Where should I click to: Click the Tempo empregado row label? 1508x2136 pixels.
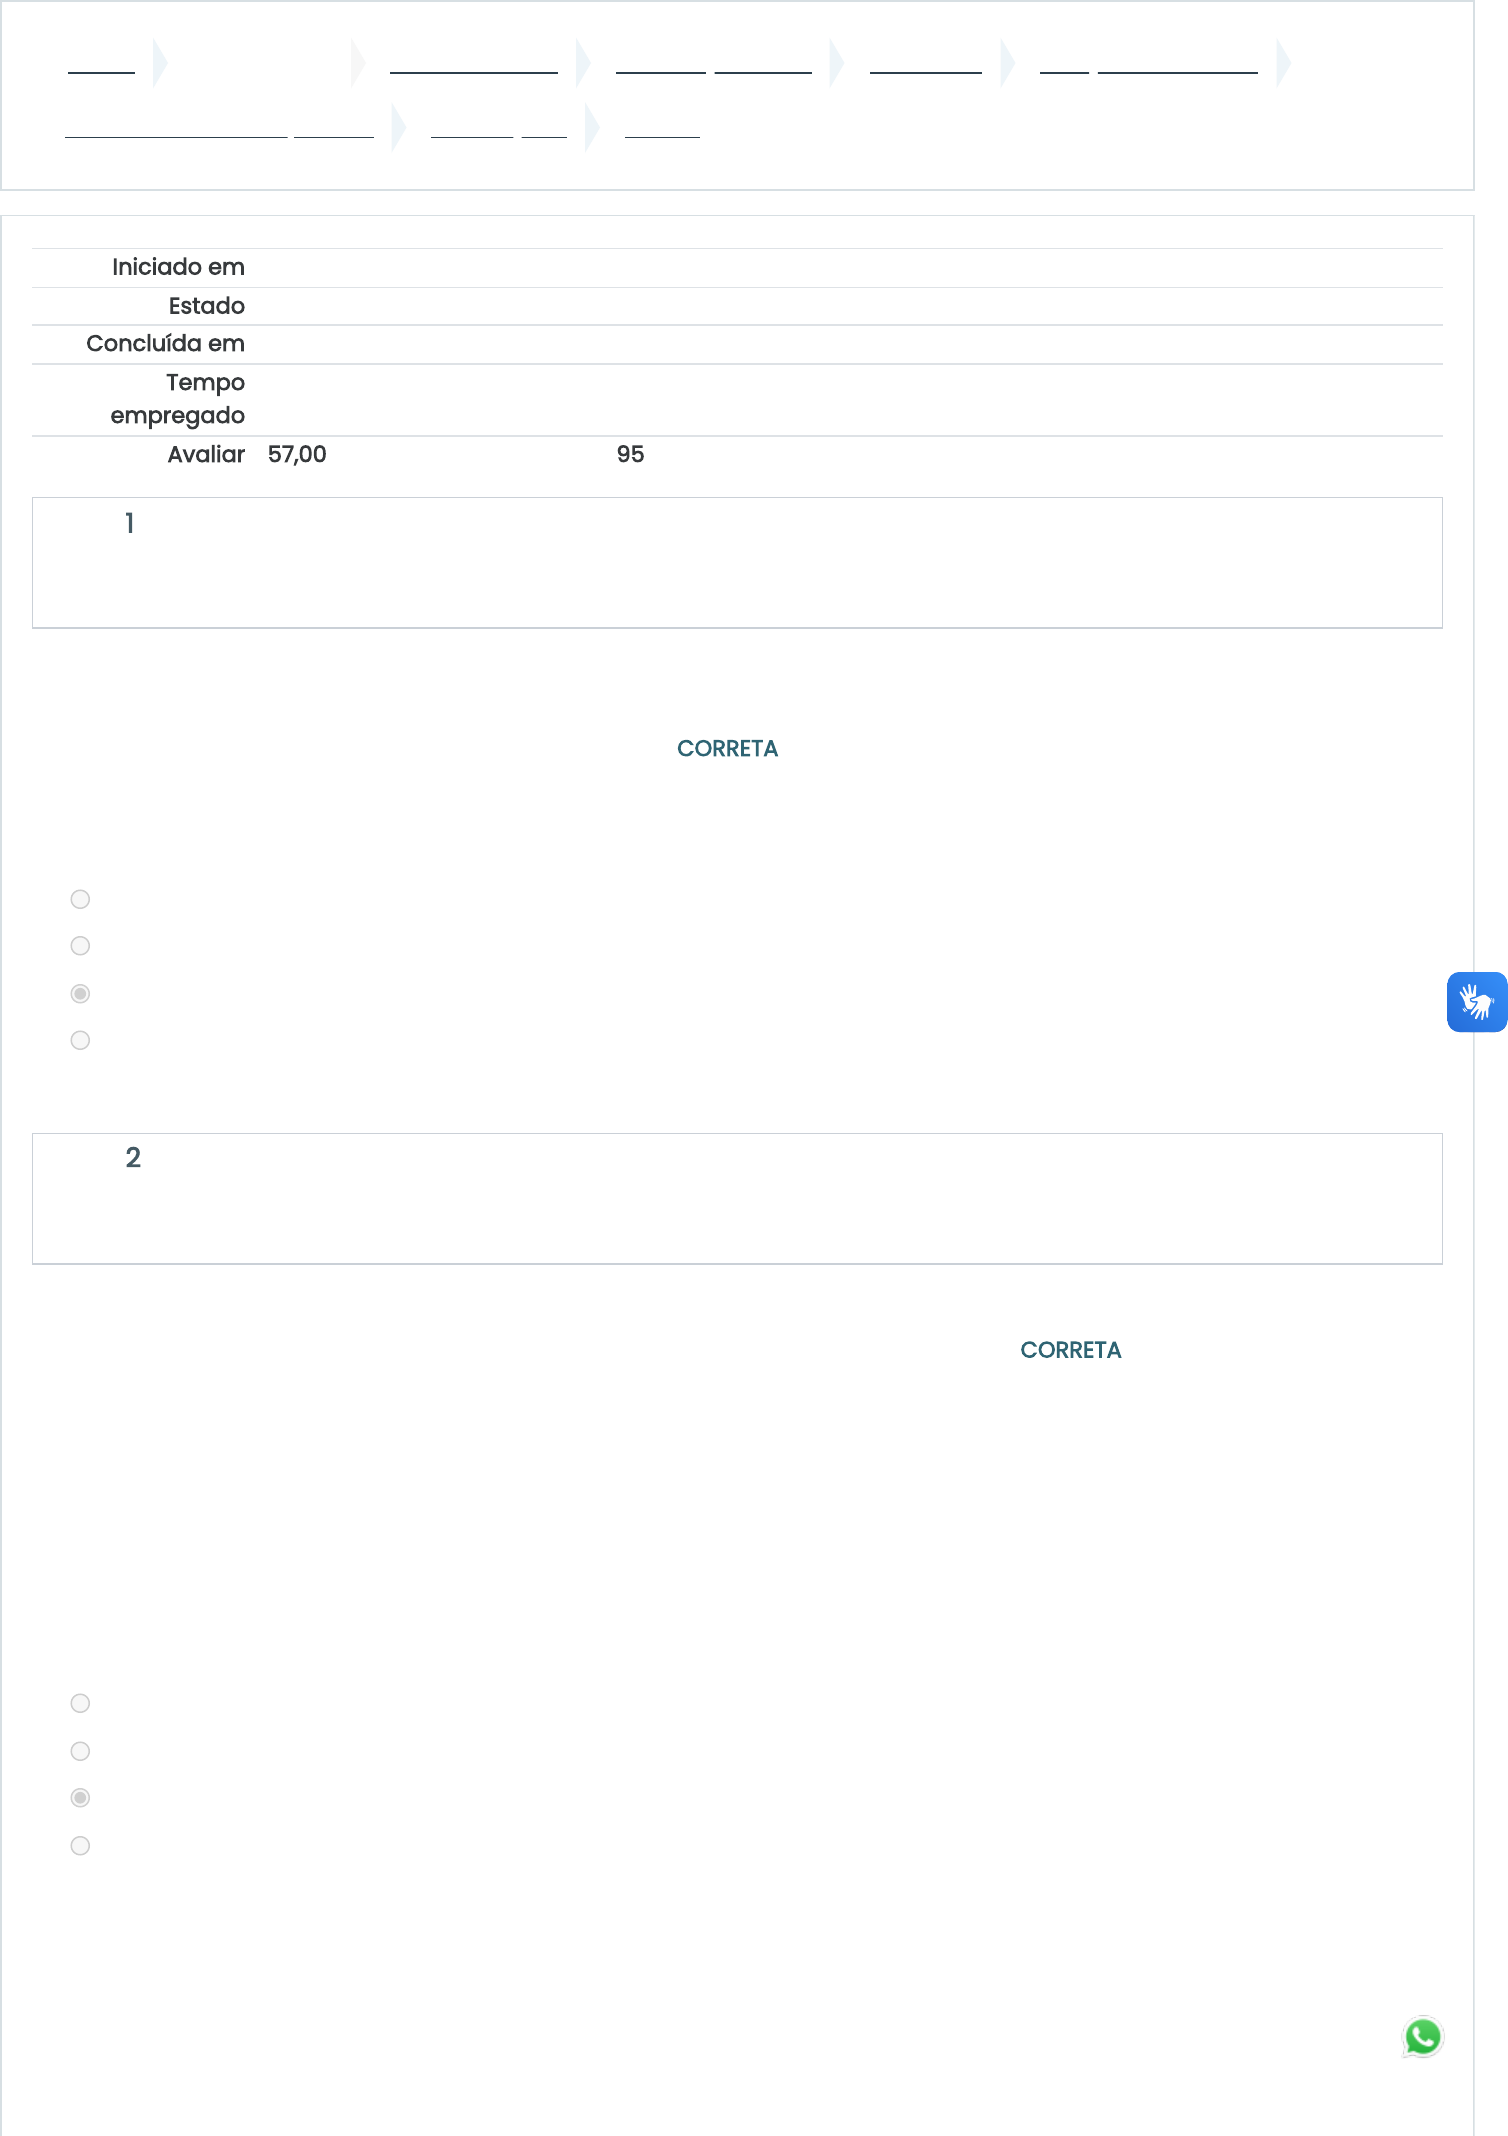pyautogui.click(x=178, y=399)
